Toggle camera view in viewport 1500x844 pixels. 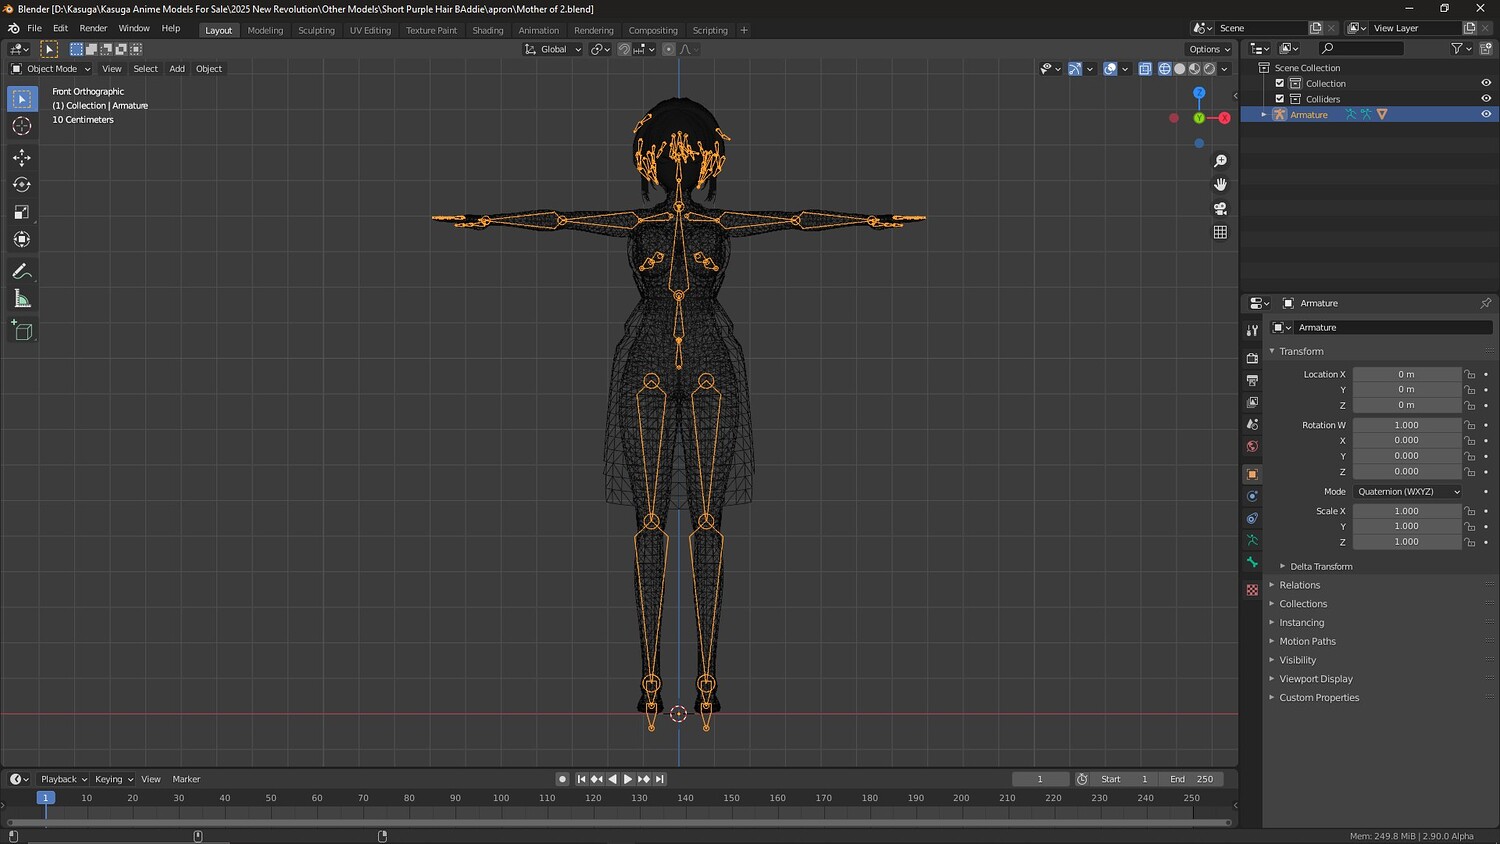point(1220,208)
